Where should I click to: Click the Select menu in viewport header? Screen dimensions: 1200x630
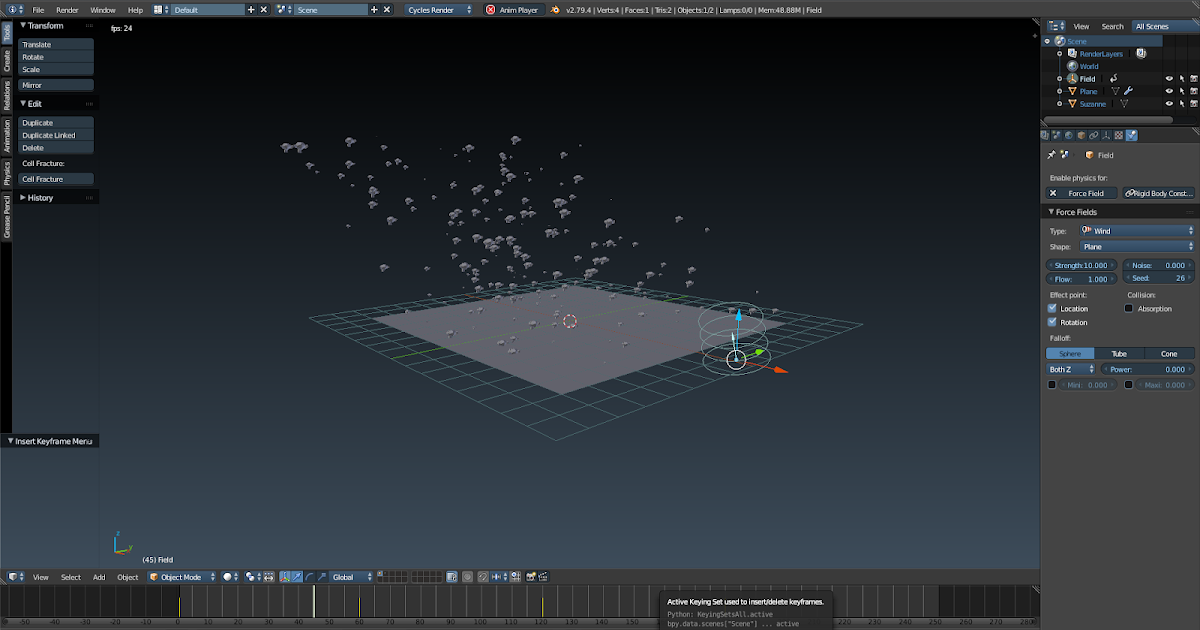68,576
